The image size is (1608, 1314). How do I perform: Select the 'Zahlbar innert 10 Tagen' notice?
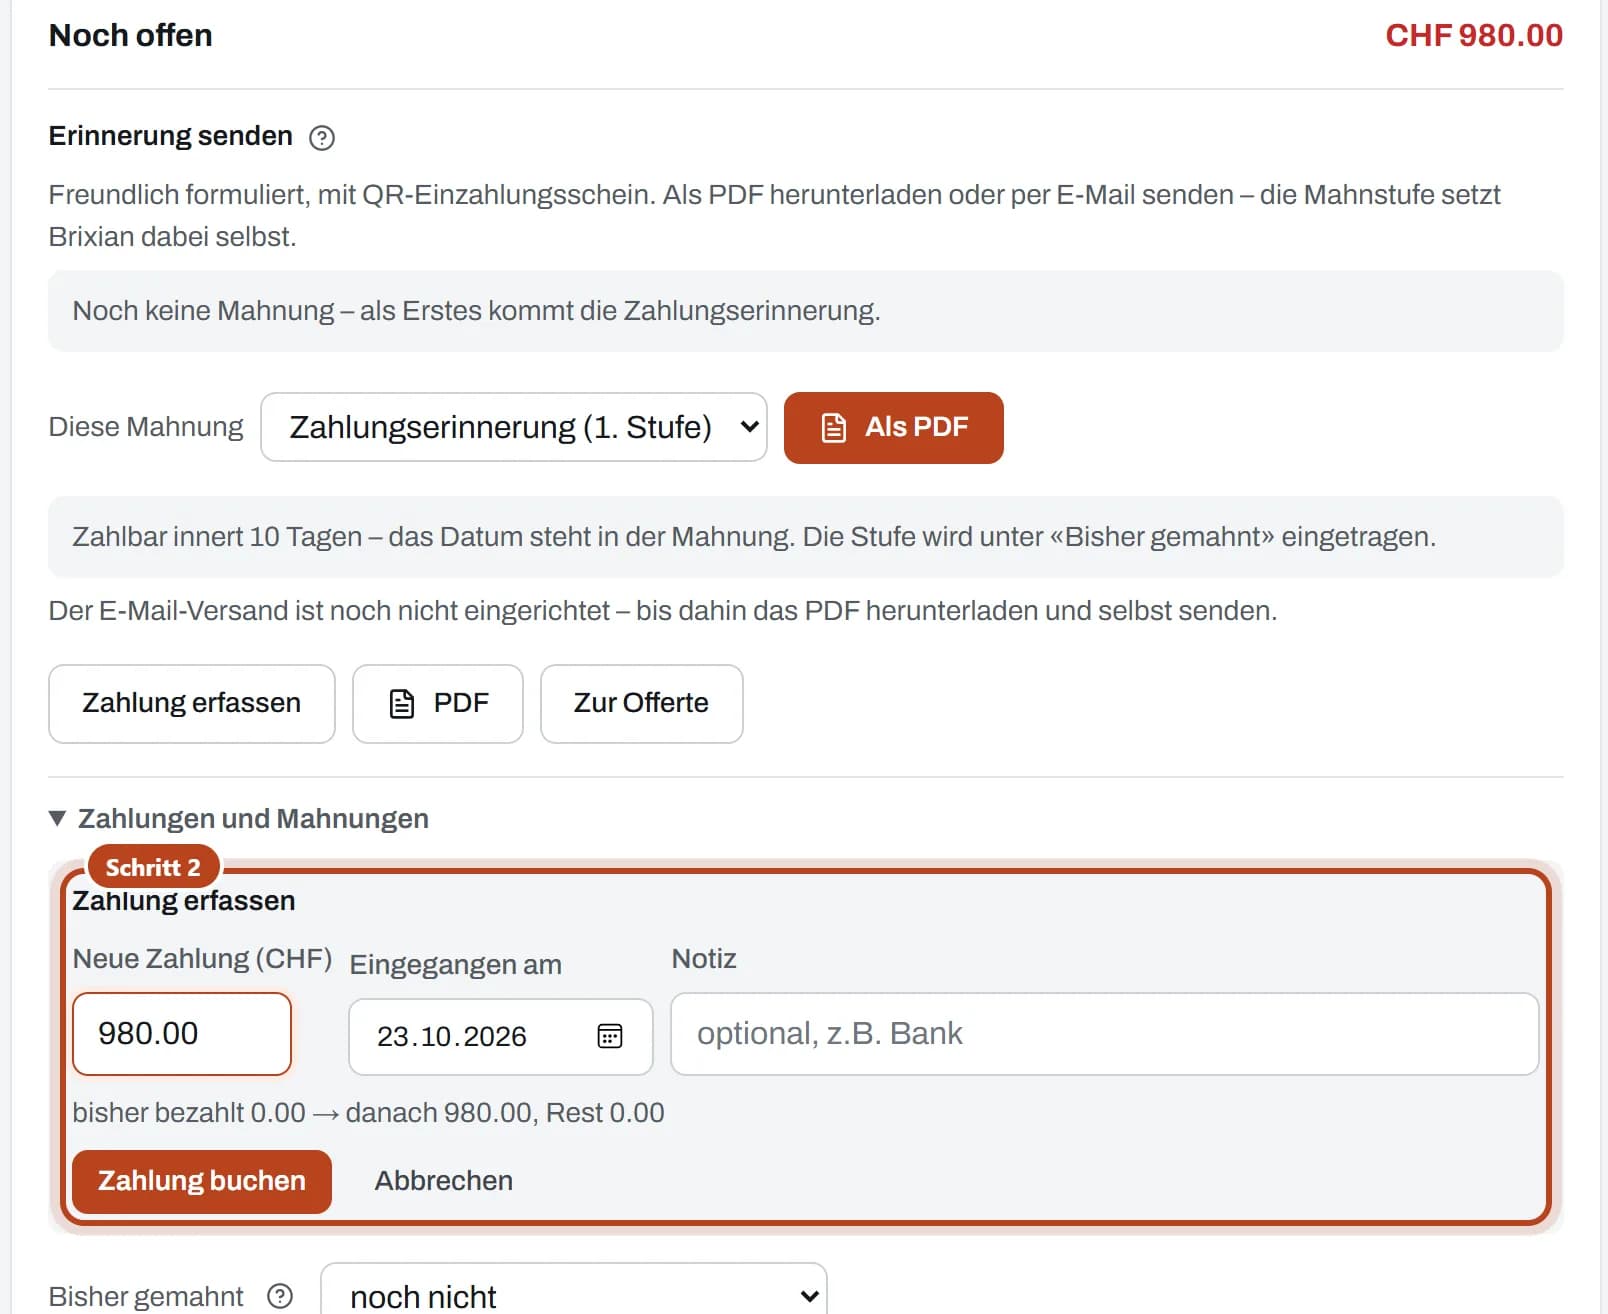click(806, 537)
